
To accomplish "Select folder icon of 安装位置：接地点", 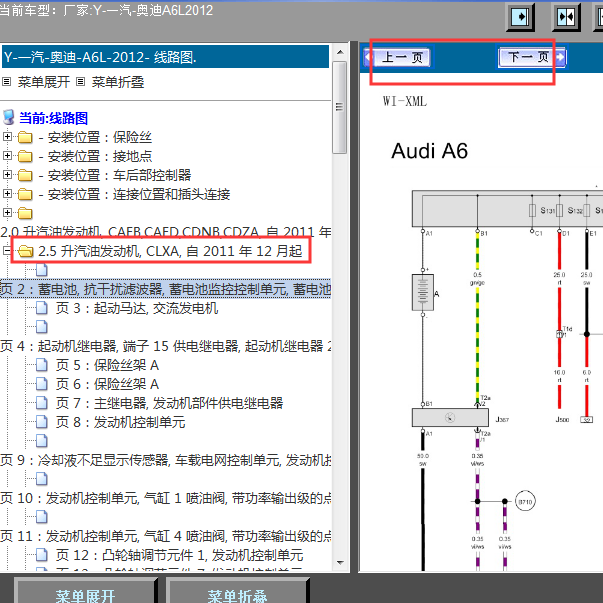I will pyautogui.click(x=25, y=156).
